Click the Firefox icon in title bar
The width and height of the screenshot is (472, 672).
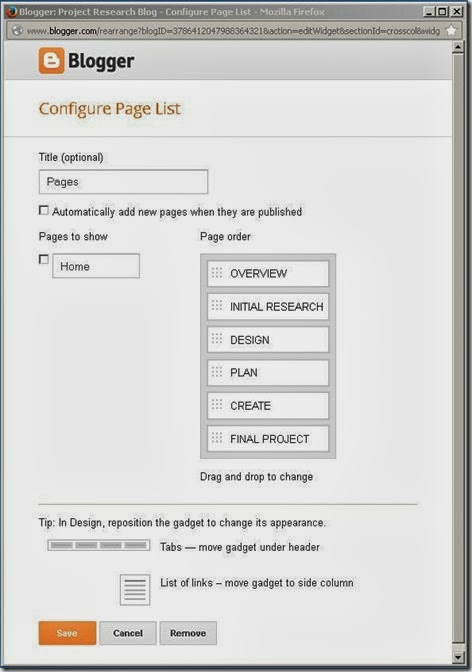[x=12, y=11]
